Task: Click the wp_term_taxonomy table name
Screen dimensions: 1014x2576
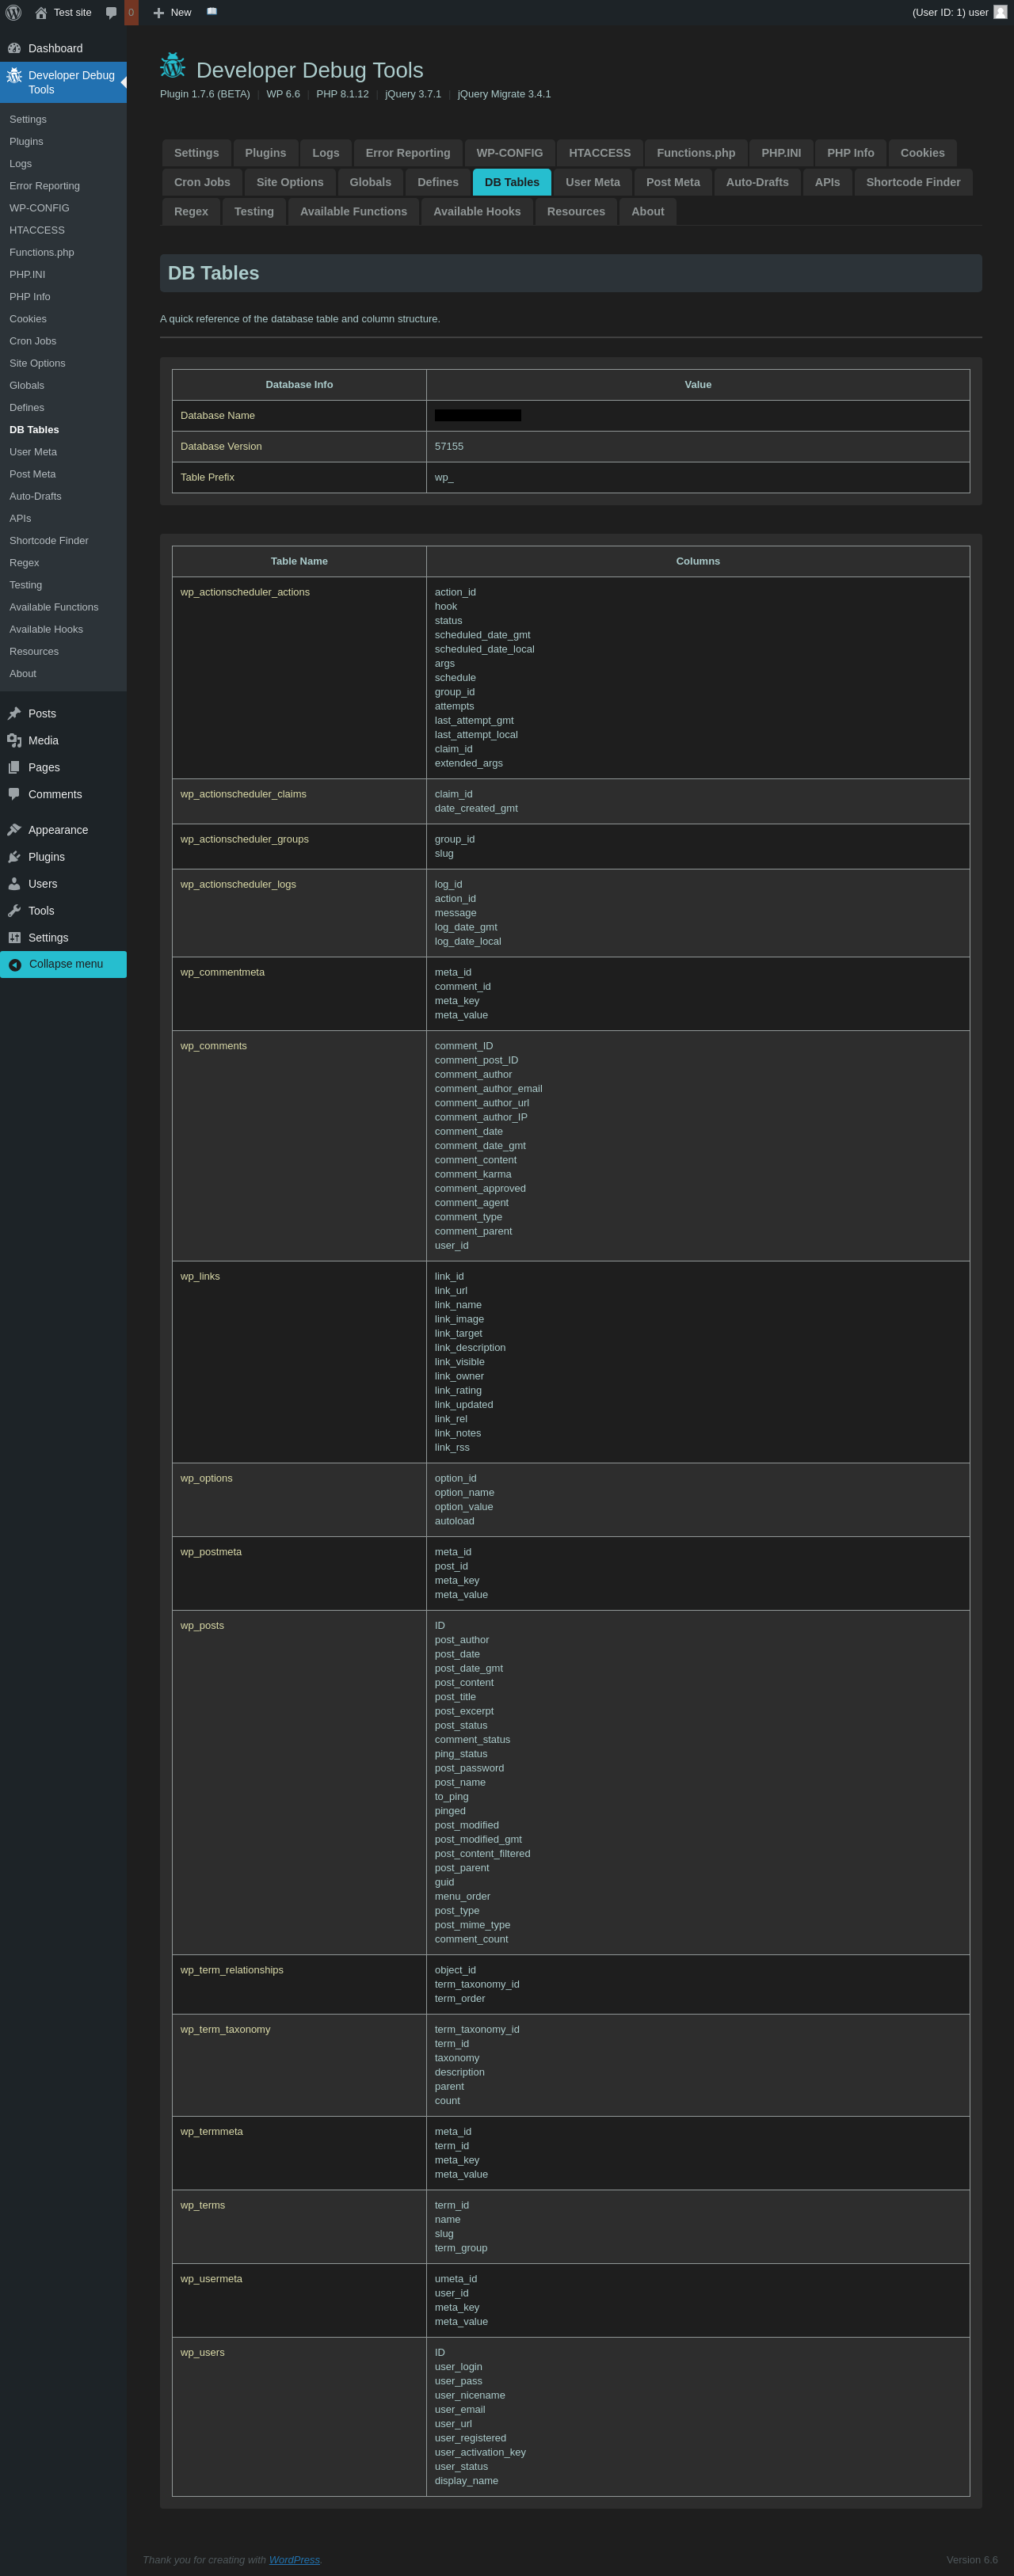Action: click(225, 2029)
